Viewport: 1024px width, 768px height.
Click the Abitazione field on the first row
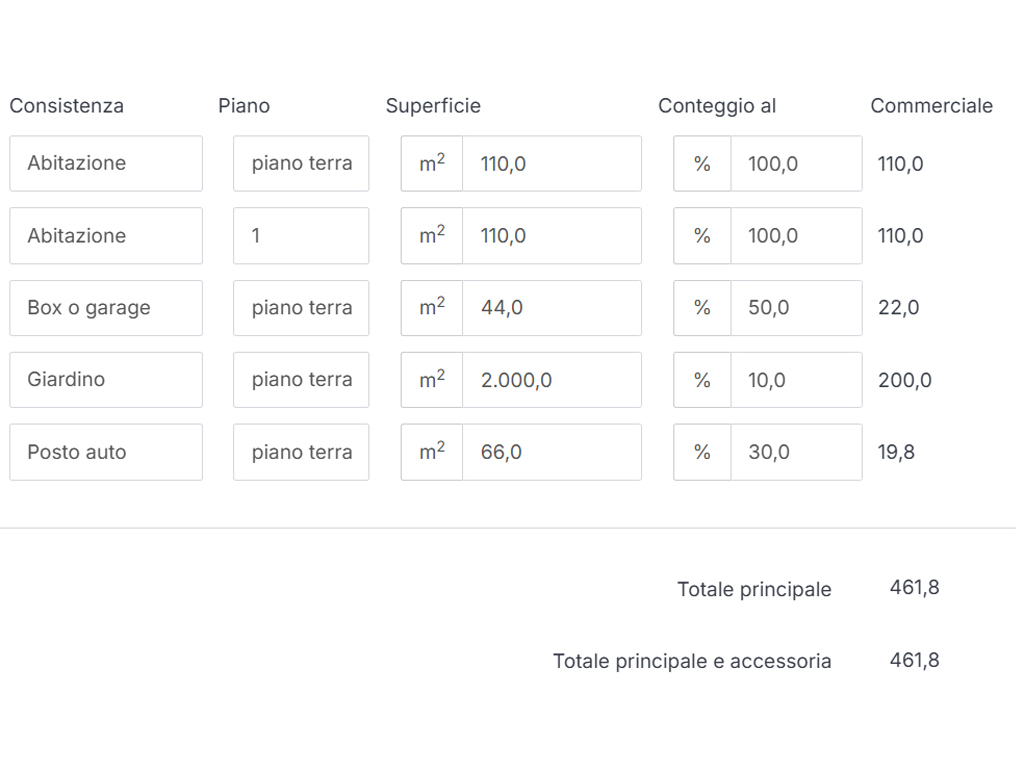click(x=106, y=164)
